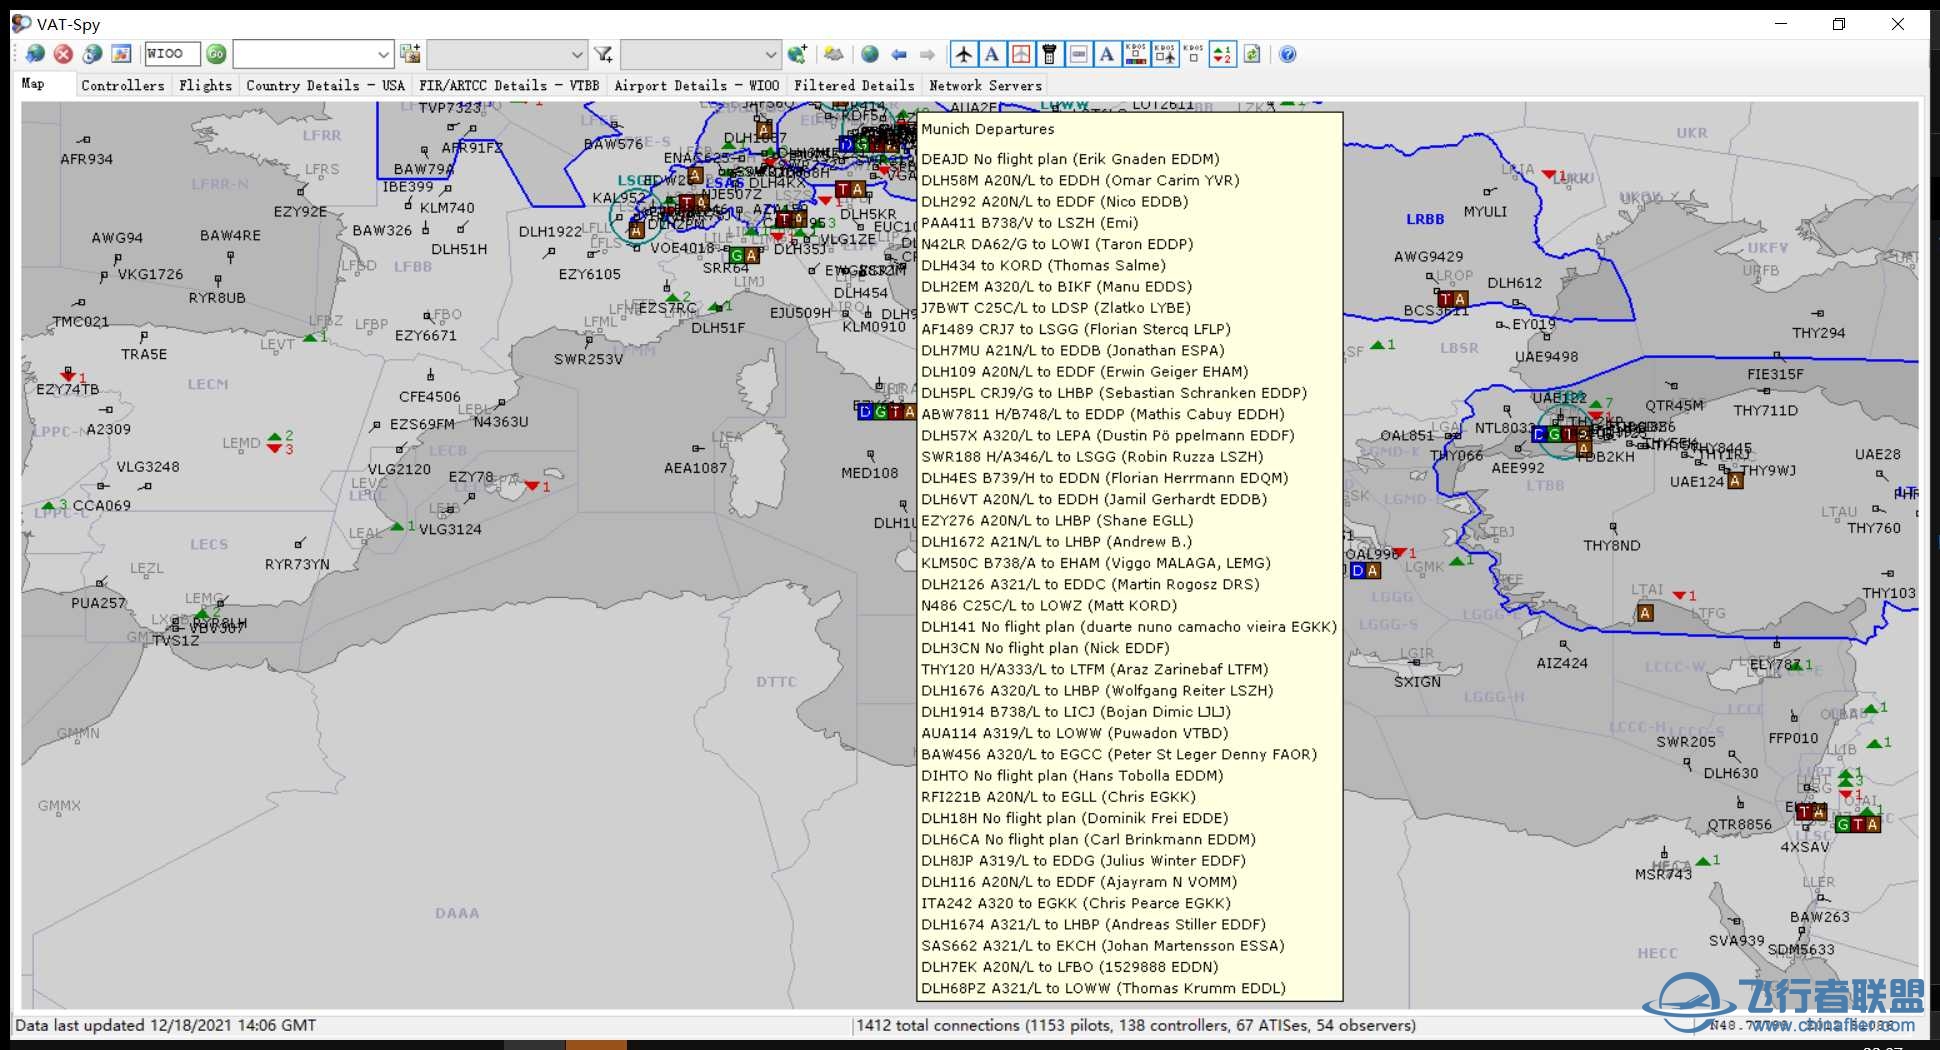The width and height of the screenshot is (1940, 1050).
Task: Click the CCA069 aircraft label on map
Action: coord(102,505)
